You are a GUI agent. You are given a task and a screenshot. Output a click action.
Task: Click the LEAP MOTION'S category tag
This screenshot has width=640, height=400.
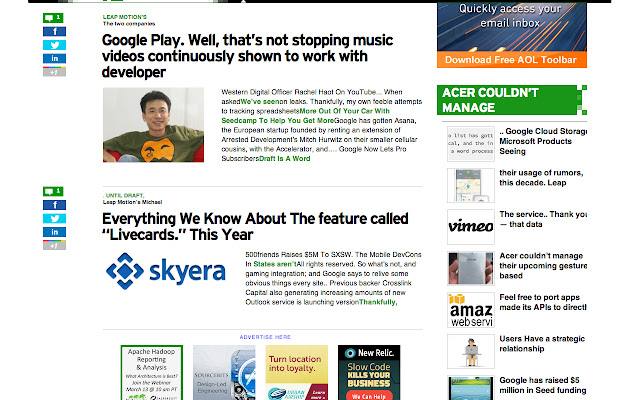click(124, 17)
